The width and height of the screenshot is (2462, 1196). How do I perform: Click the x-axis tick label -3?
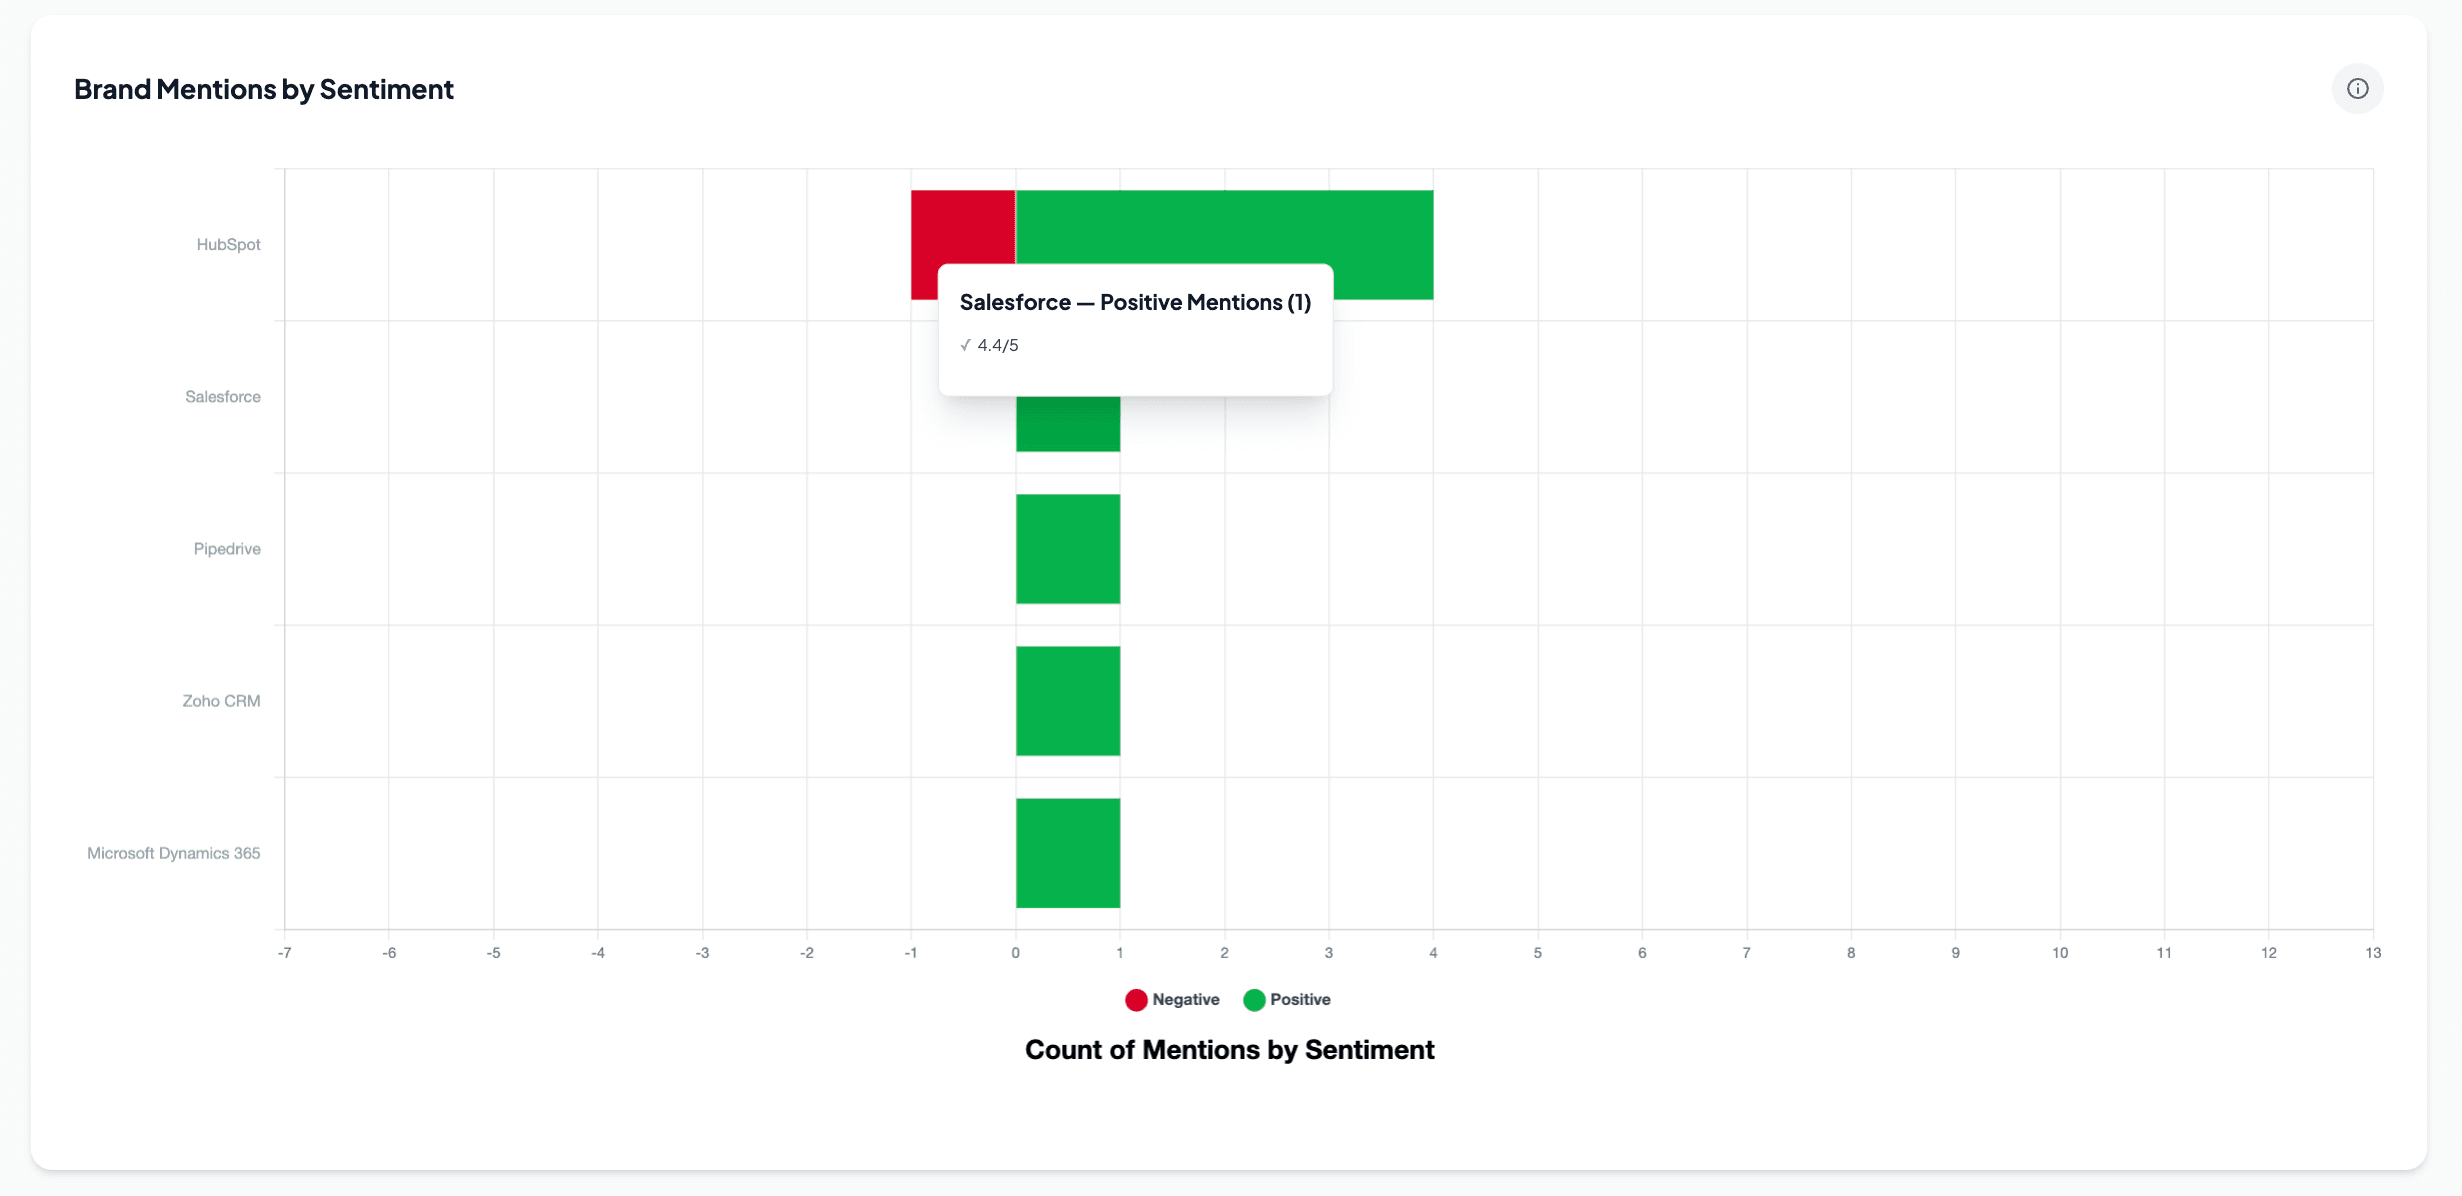tap(702, 953)
